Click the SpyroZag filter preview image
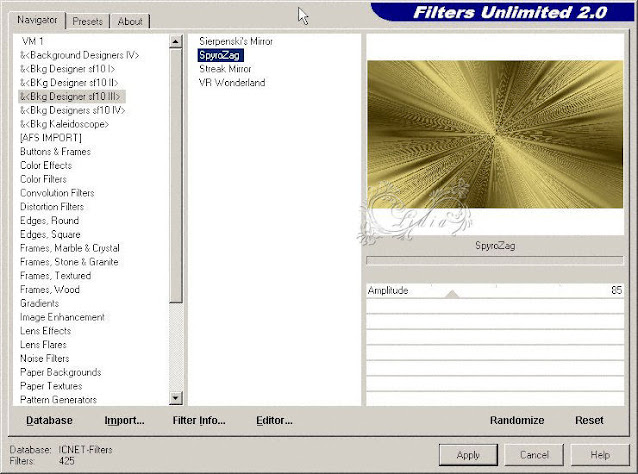Screen dimensions: 638x474 (495, 134)
